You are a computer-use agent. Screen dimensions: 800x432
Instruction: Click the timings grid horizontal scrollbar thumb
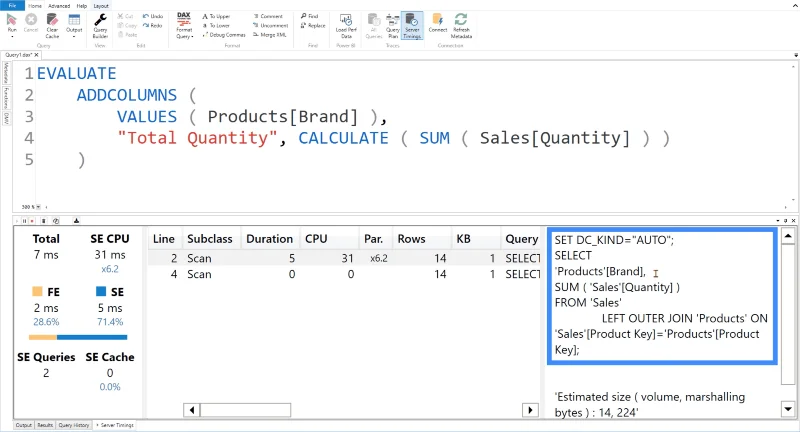(245, 410)
